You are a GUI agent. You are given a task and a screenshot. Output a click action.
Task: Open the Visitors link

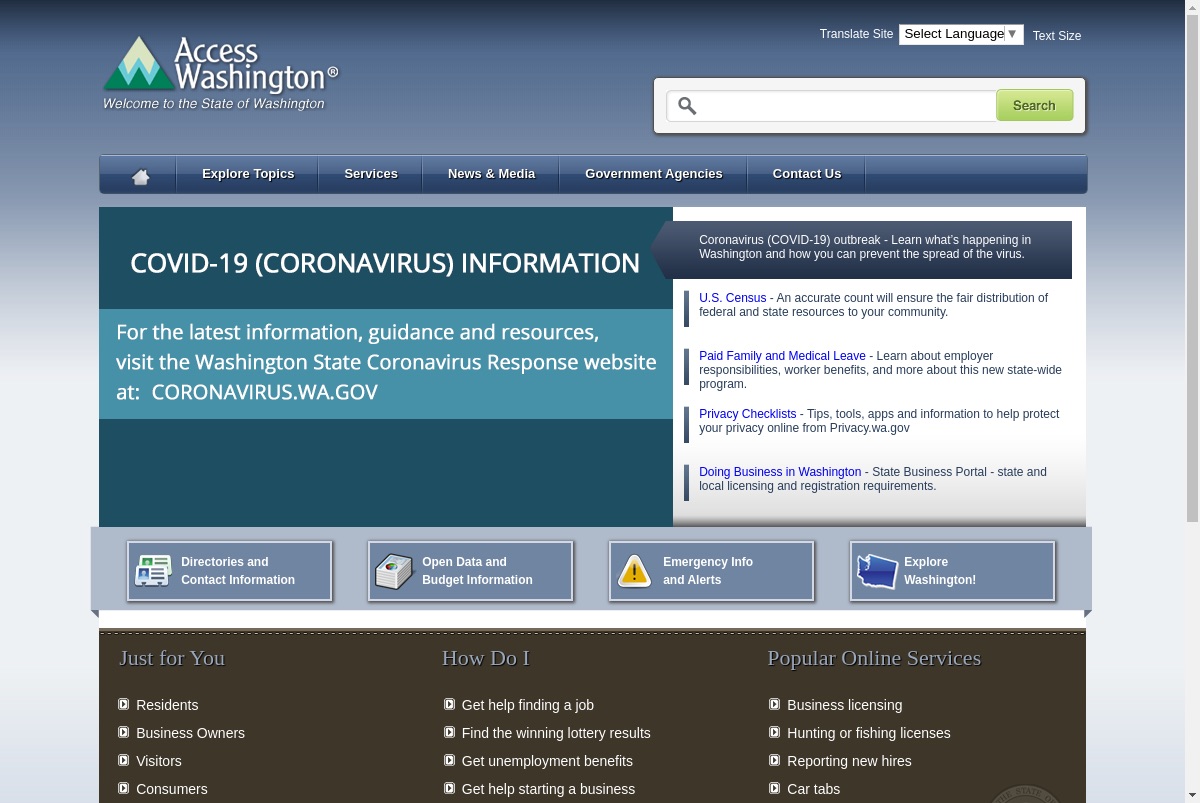(x=159, y=761)
